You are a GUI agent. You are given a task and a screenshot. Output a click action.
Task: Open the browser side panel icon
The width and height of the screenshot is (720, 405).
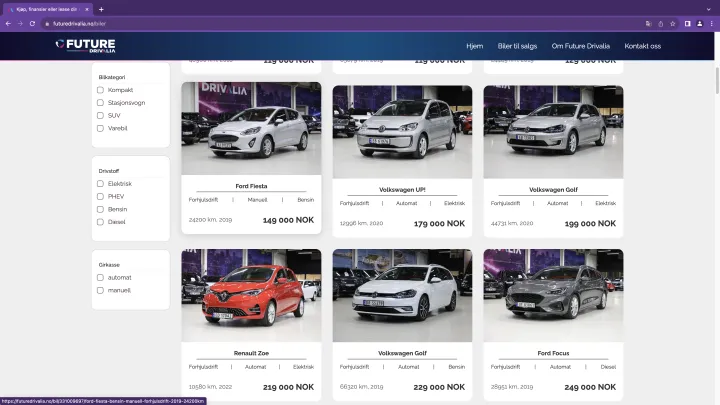(x=687, y=23)
